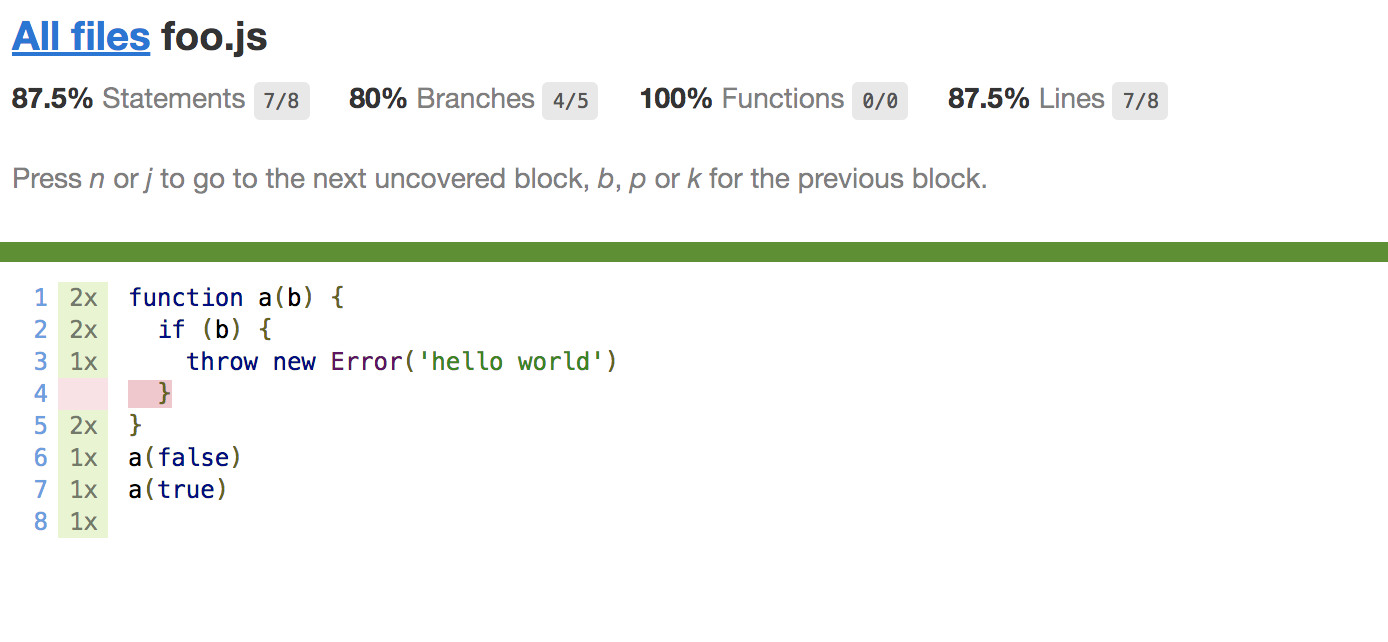This screenshot has width=1388, height=642.
Task: Click the 100% Functions percentage
Action: [x=676, y=99]
